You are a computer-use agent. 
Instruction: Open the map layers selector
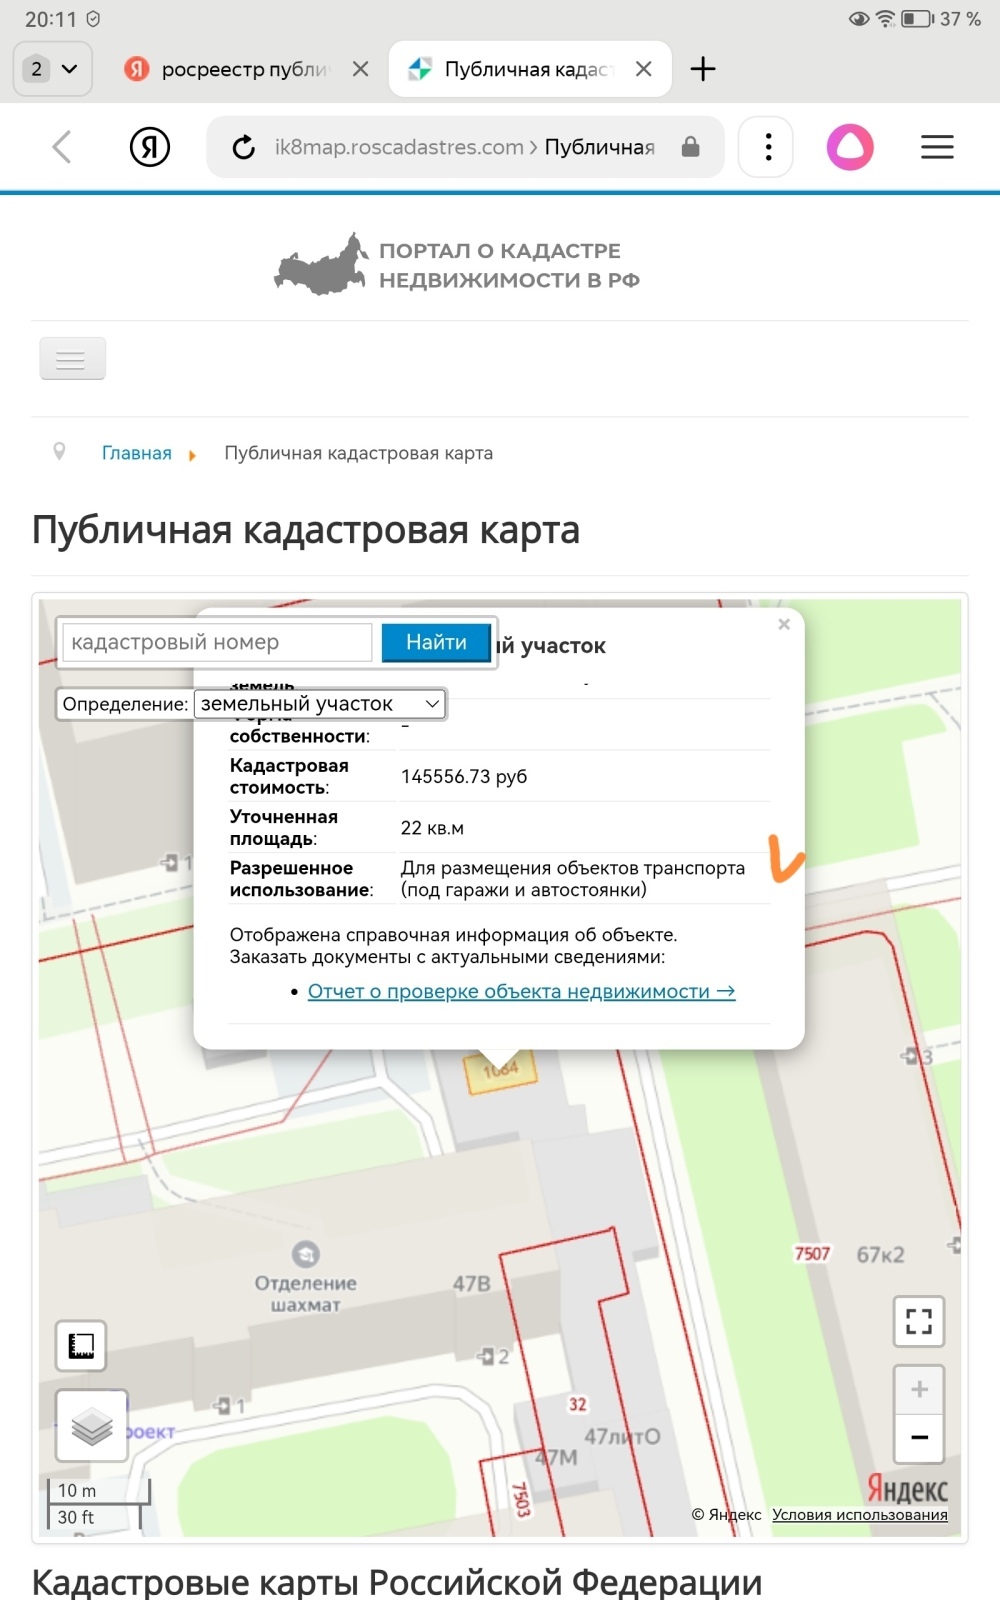91,1425
